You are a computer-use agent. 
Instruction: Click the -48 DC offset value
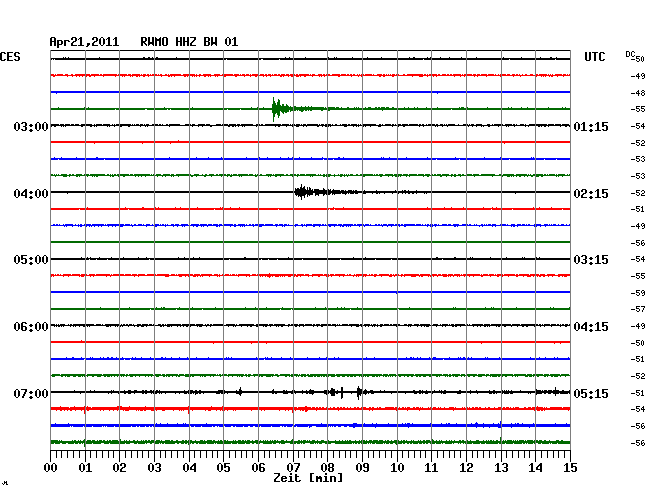click(638, 93)
